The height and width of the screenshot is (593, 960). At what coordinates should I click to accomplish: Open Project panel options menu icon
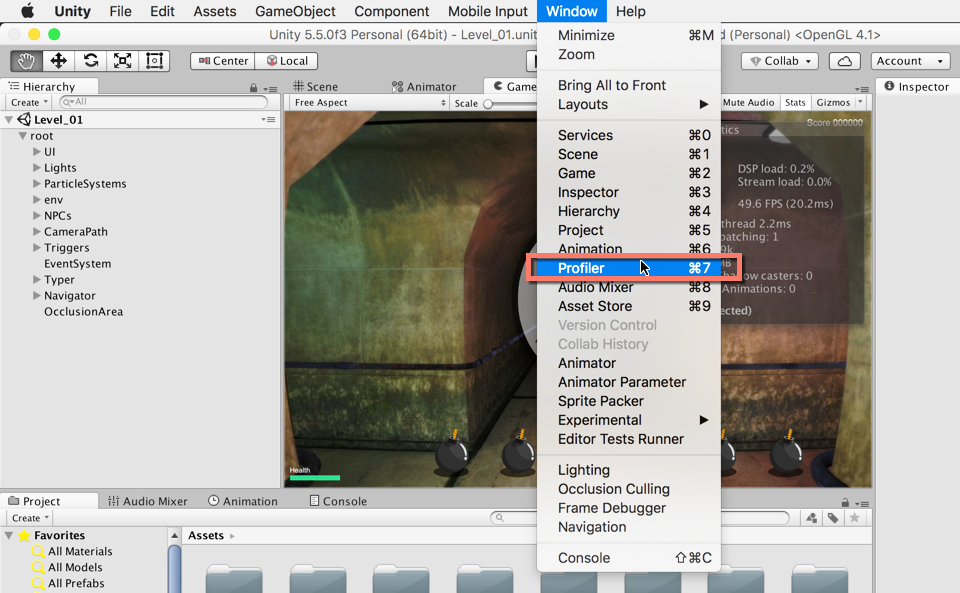(x=862, y=504)
